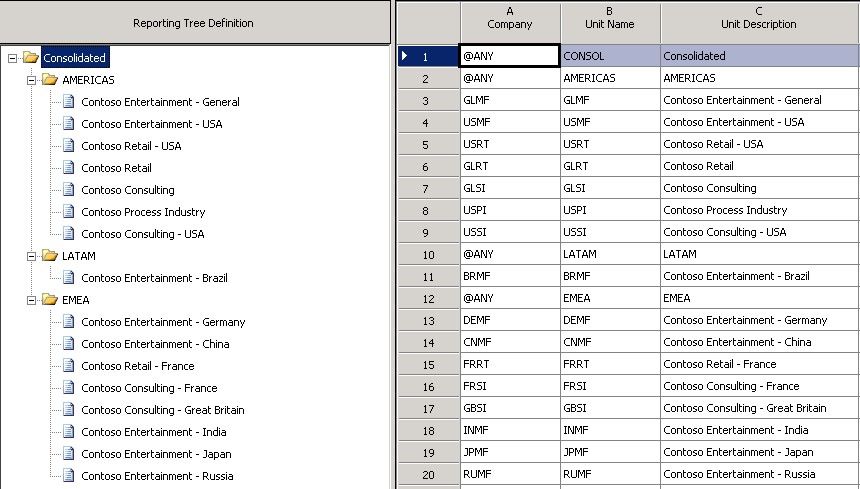Select AMERICAS in the reporting tree
860x489 pixels.
click(x=88, y=80)
